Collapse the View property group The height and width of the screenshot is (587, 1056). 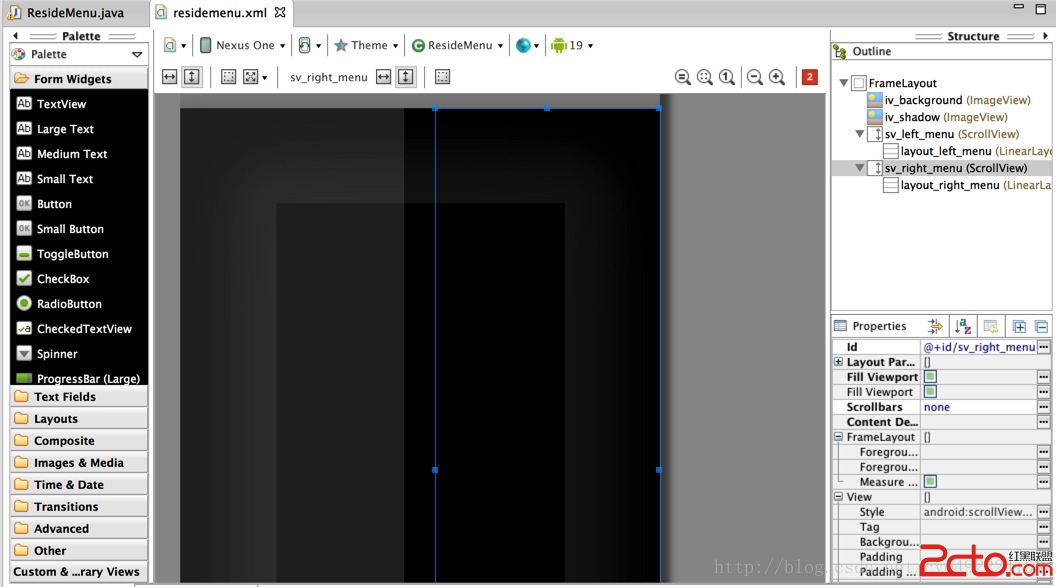pos(838,497)
